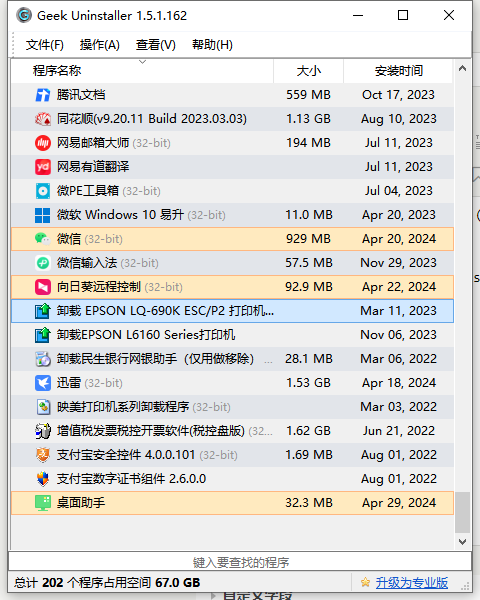Click the EPSON LQ-690K uninstall icon
480x600 pixels.
click(x=42, y=311)
